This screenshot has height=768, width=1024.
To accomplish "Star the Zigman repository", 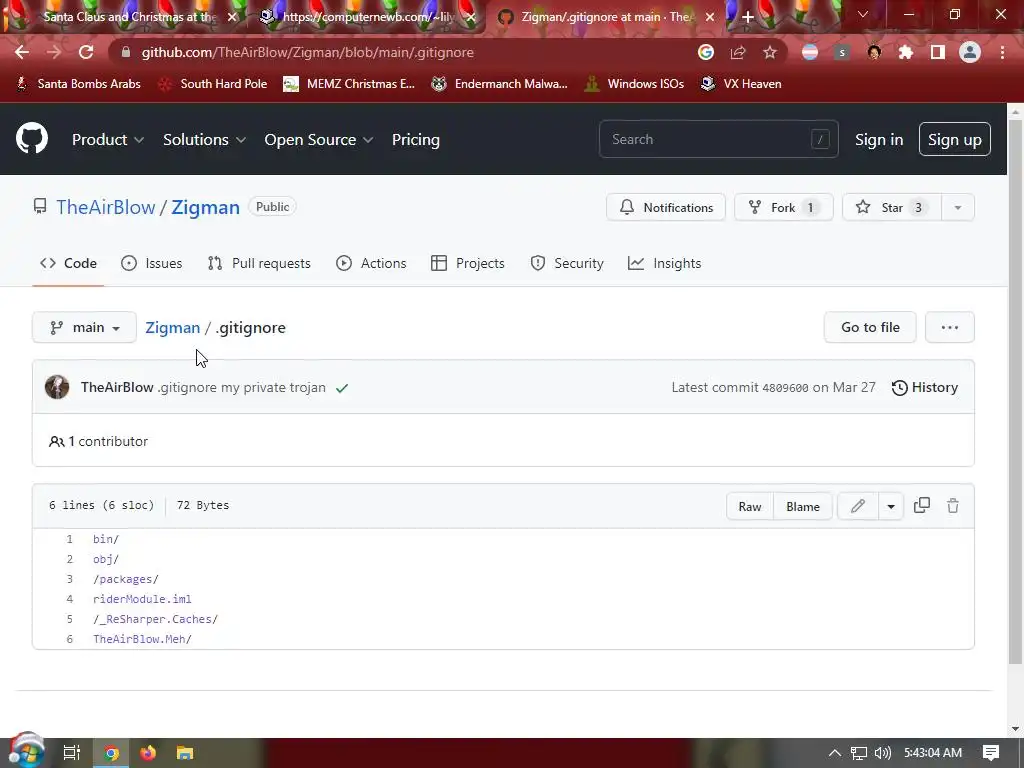I will point(892,208).
